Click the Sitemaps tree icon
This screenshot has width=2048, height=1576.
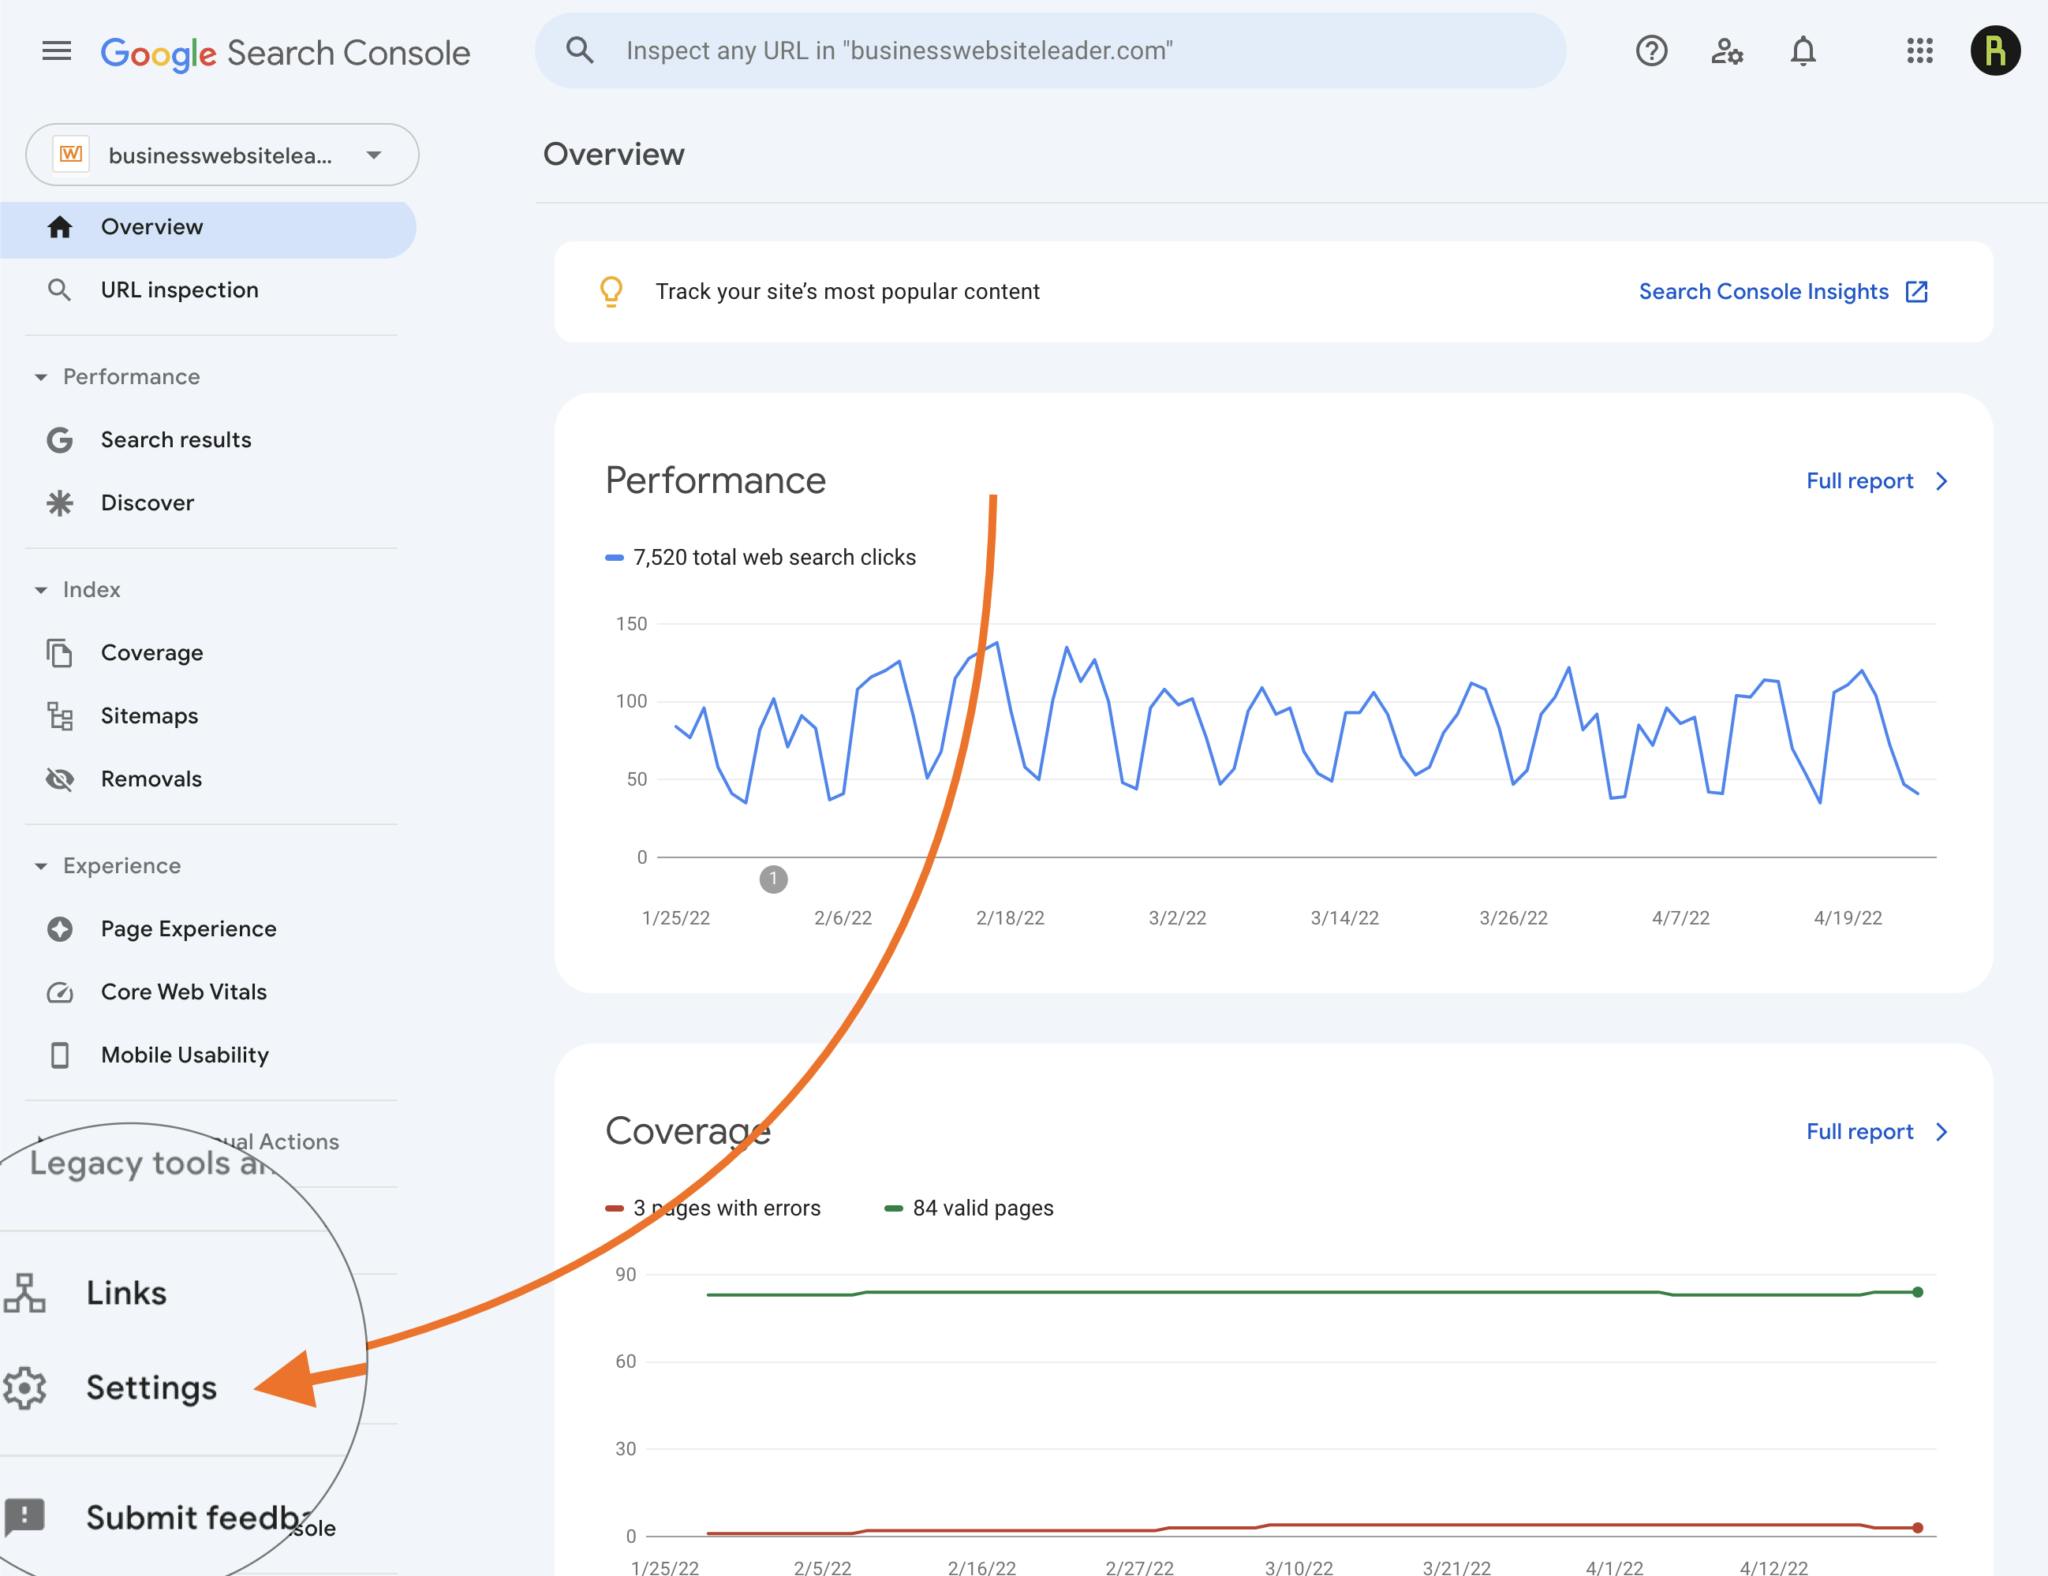point(60,716)
